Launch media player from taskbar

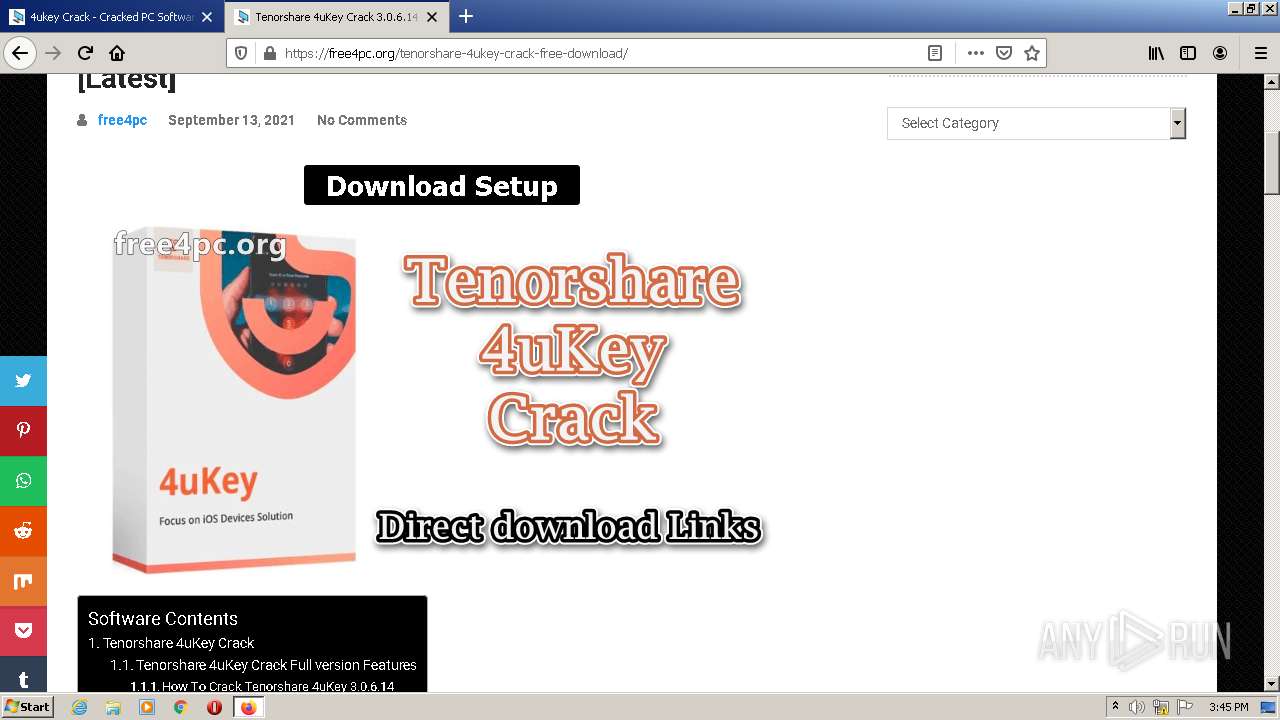(147, 707)
